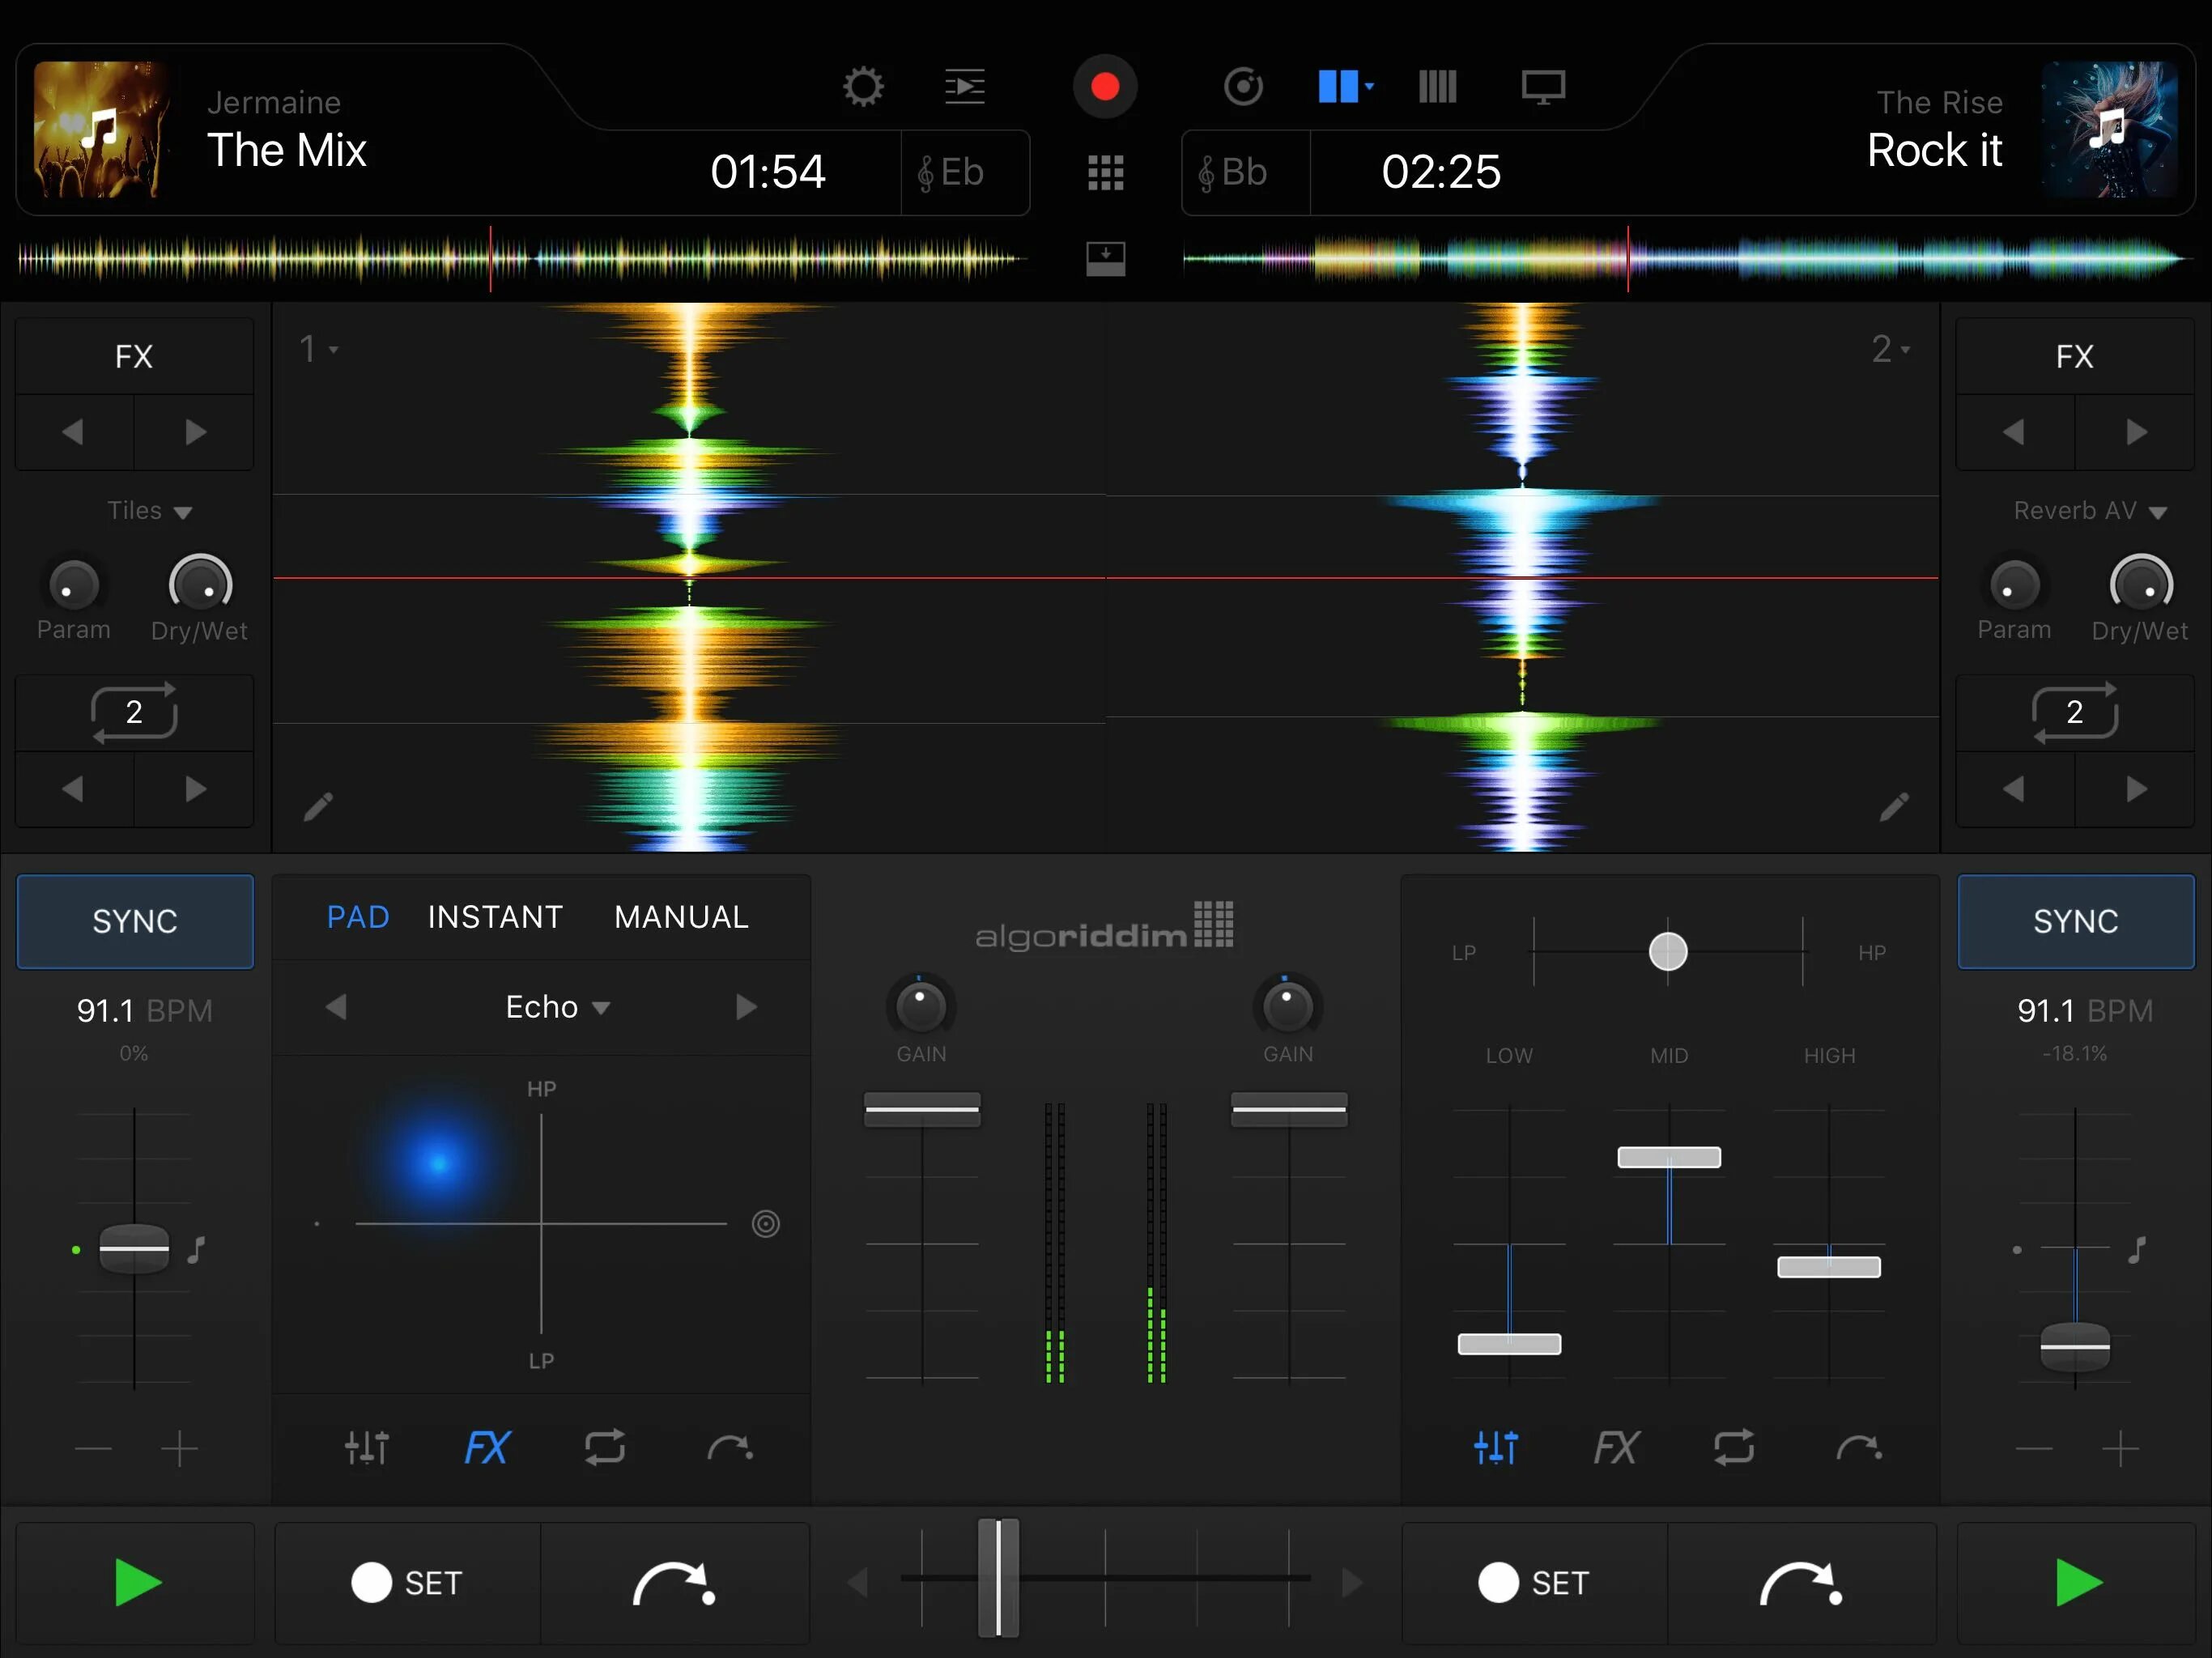This screenshot has width=2212, height=1658.
Task: Click the external display monitor icon
Action: point(1542,87)
